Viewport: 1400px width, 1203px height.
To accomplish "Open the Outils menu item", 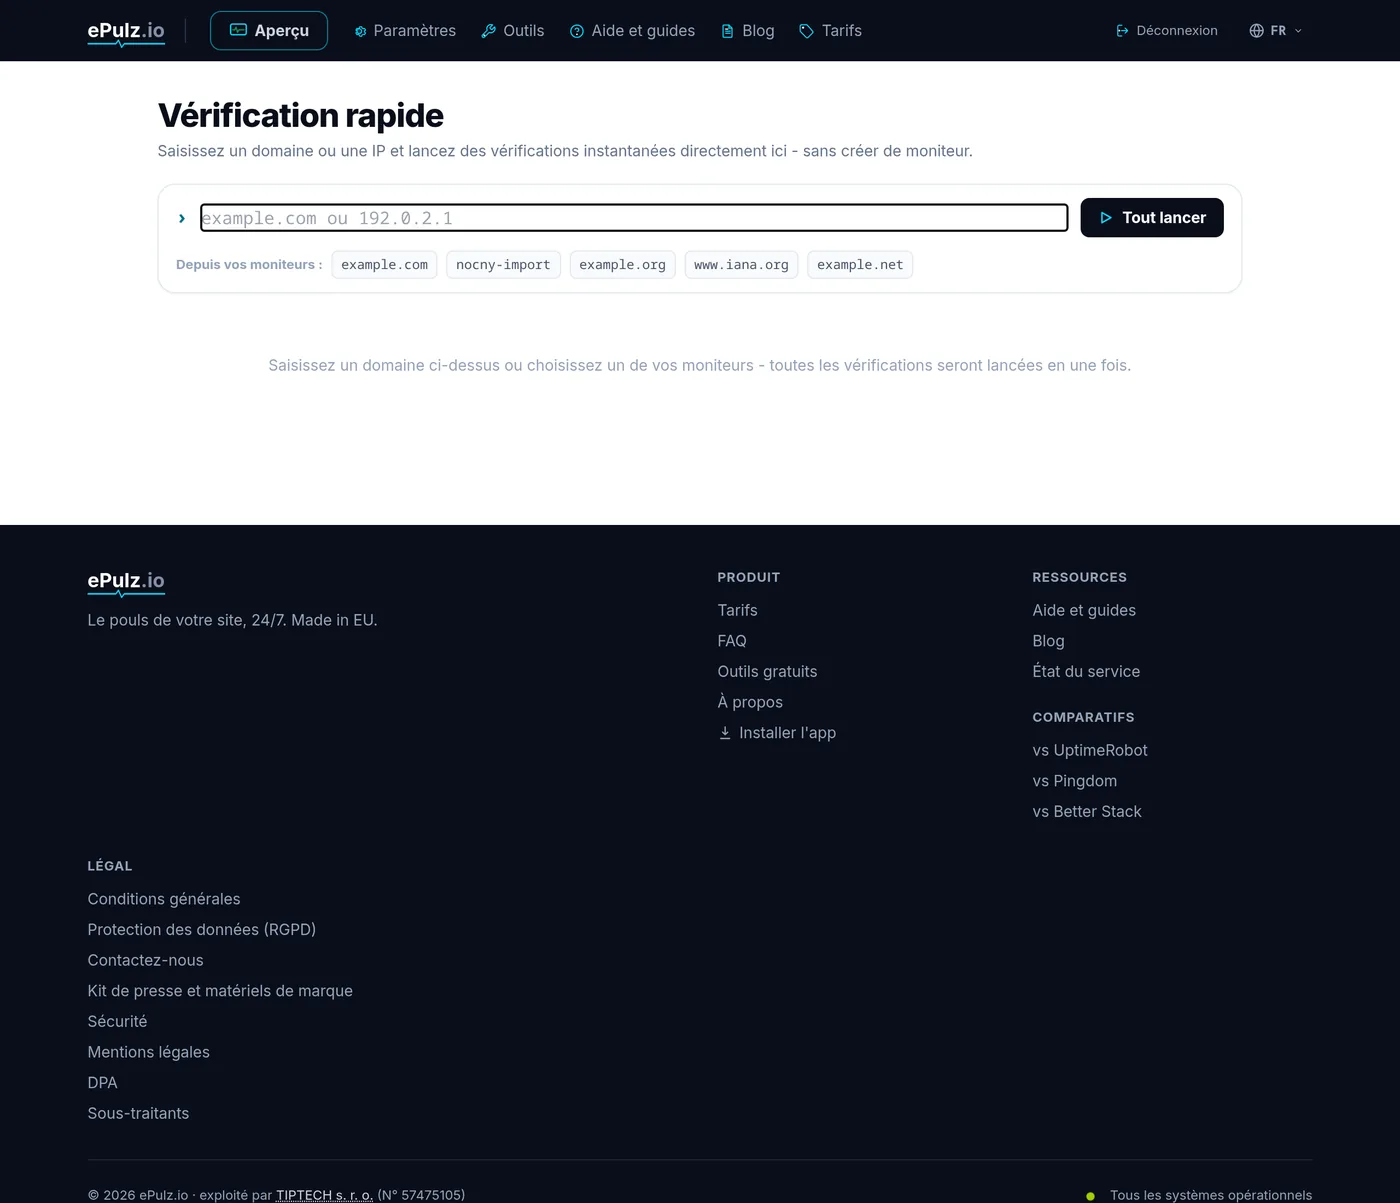I will pos(513,31).
